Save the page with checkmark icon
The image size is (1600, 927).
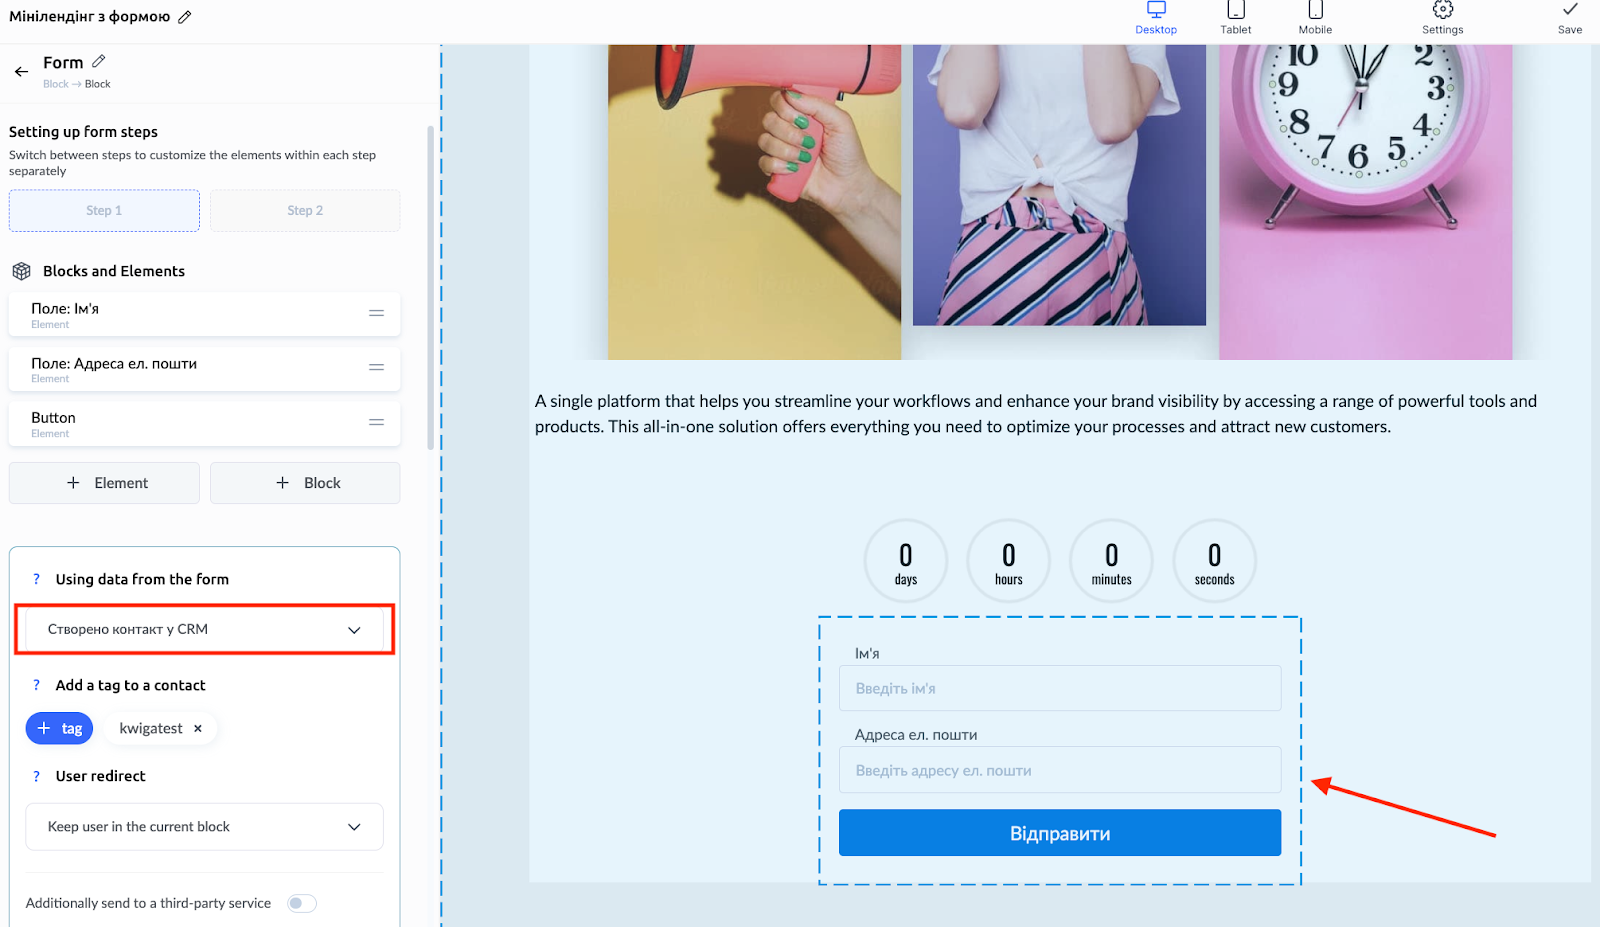(x=1570, y=17)
